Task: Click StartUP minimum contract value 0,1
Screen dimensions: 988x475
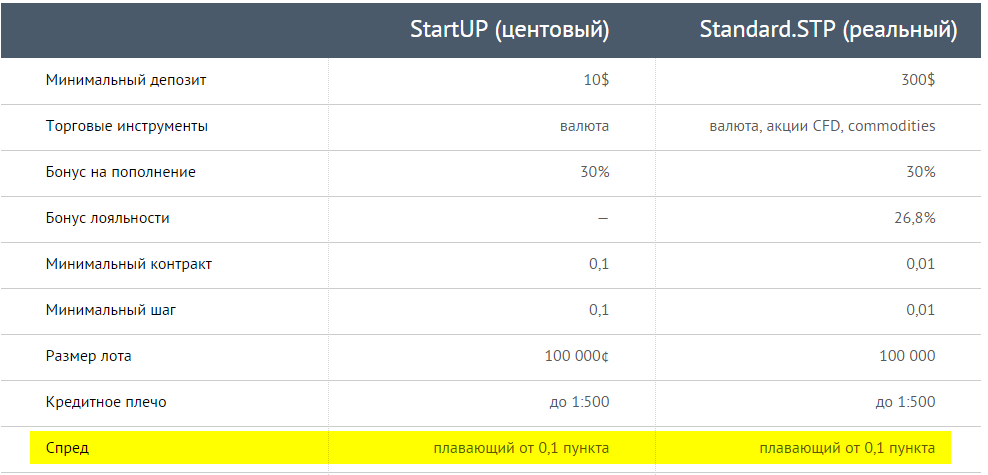Action: pyautogui.click(x=599, y=264)
